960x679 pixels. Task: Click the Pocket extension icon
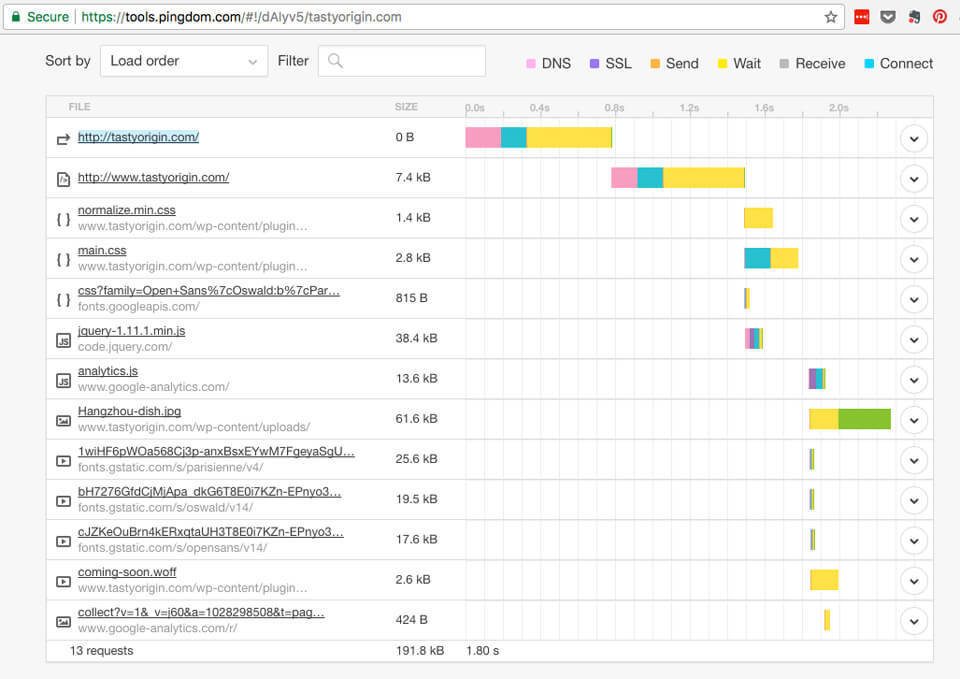tap(888, 17)
